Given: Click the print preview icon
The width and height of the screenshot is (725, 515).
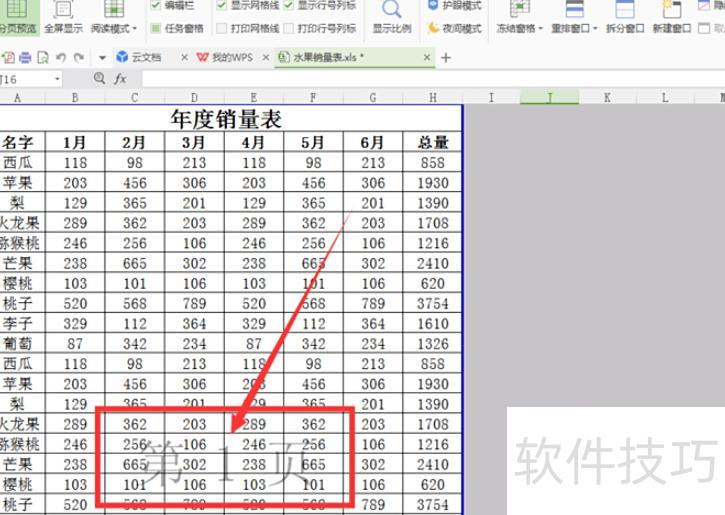Looking at the screenshot, I should tap(43, 57).
